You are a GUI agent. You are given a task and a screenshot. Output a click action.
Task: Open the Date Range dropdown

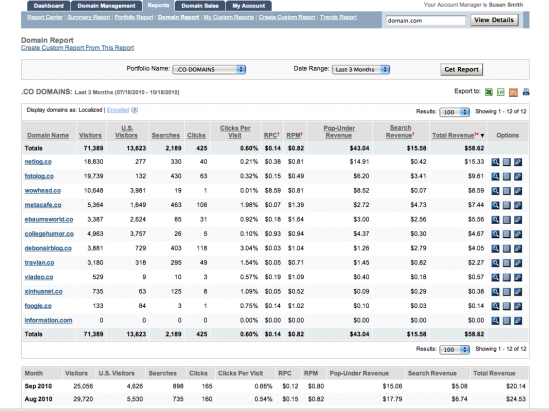[x=361, y=69]
